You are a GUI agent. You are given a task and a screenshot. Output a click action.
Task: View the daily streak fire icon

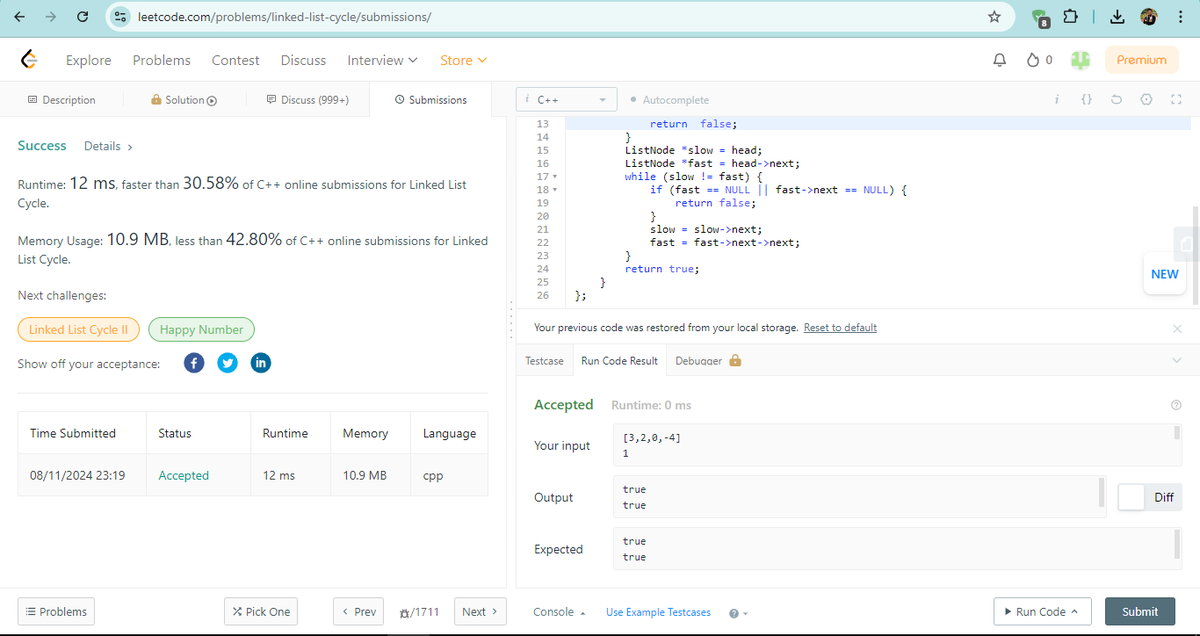[x=1034, y=60]
